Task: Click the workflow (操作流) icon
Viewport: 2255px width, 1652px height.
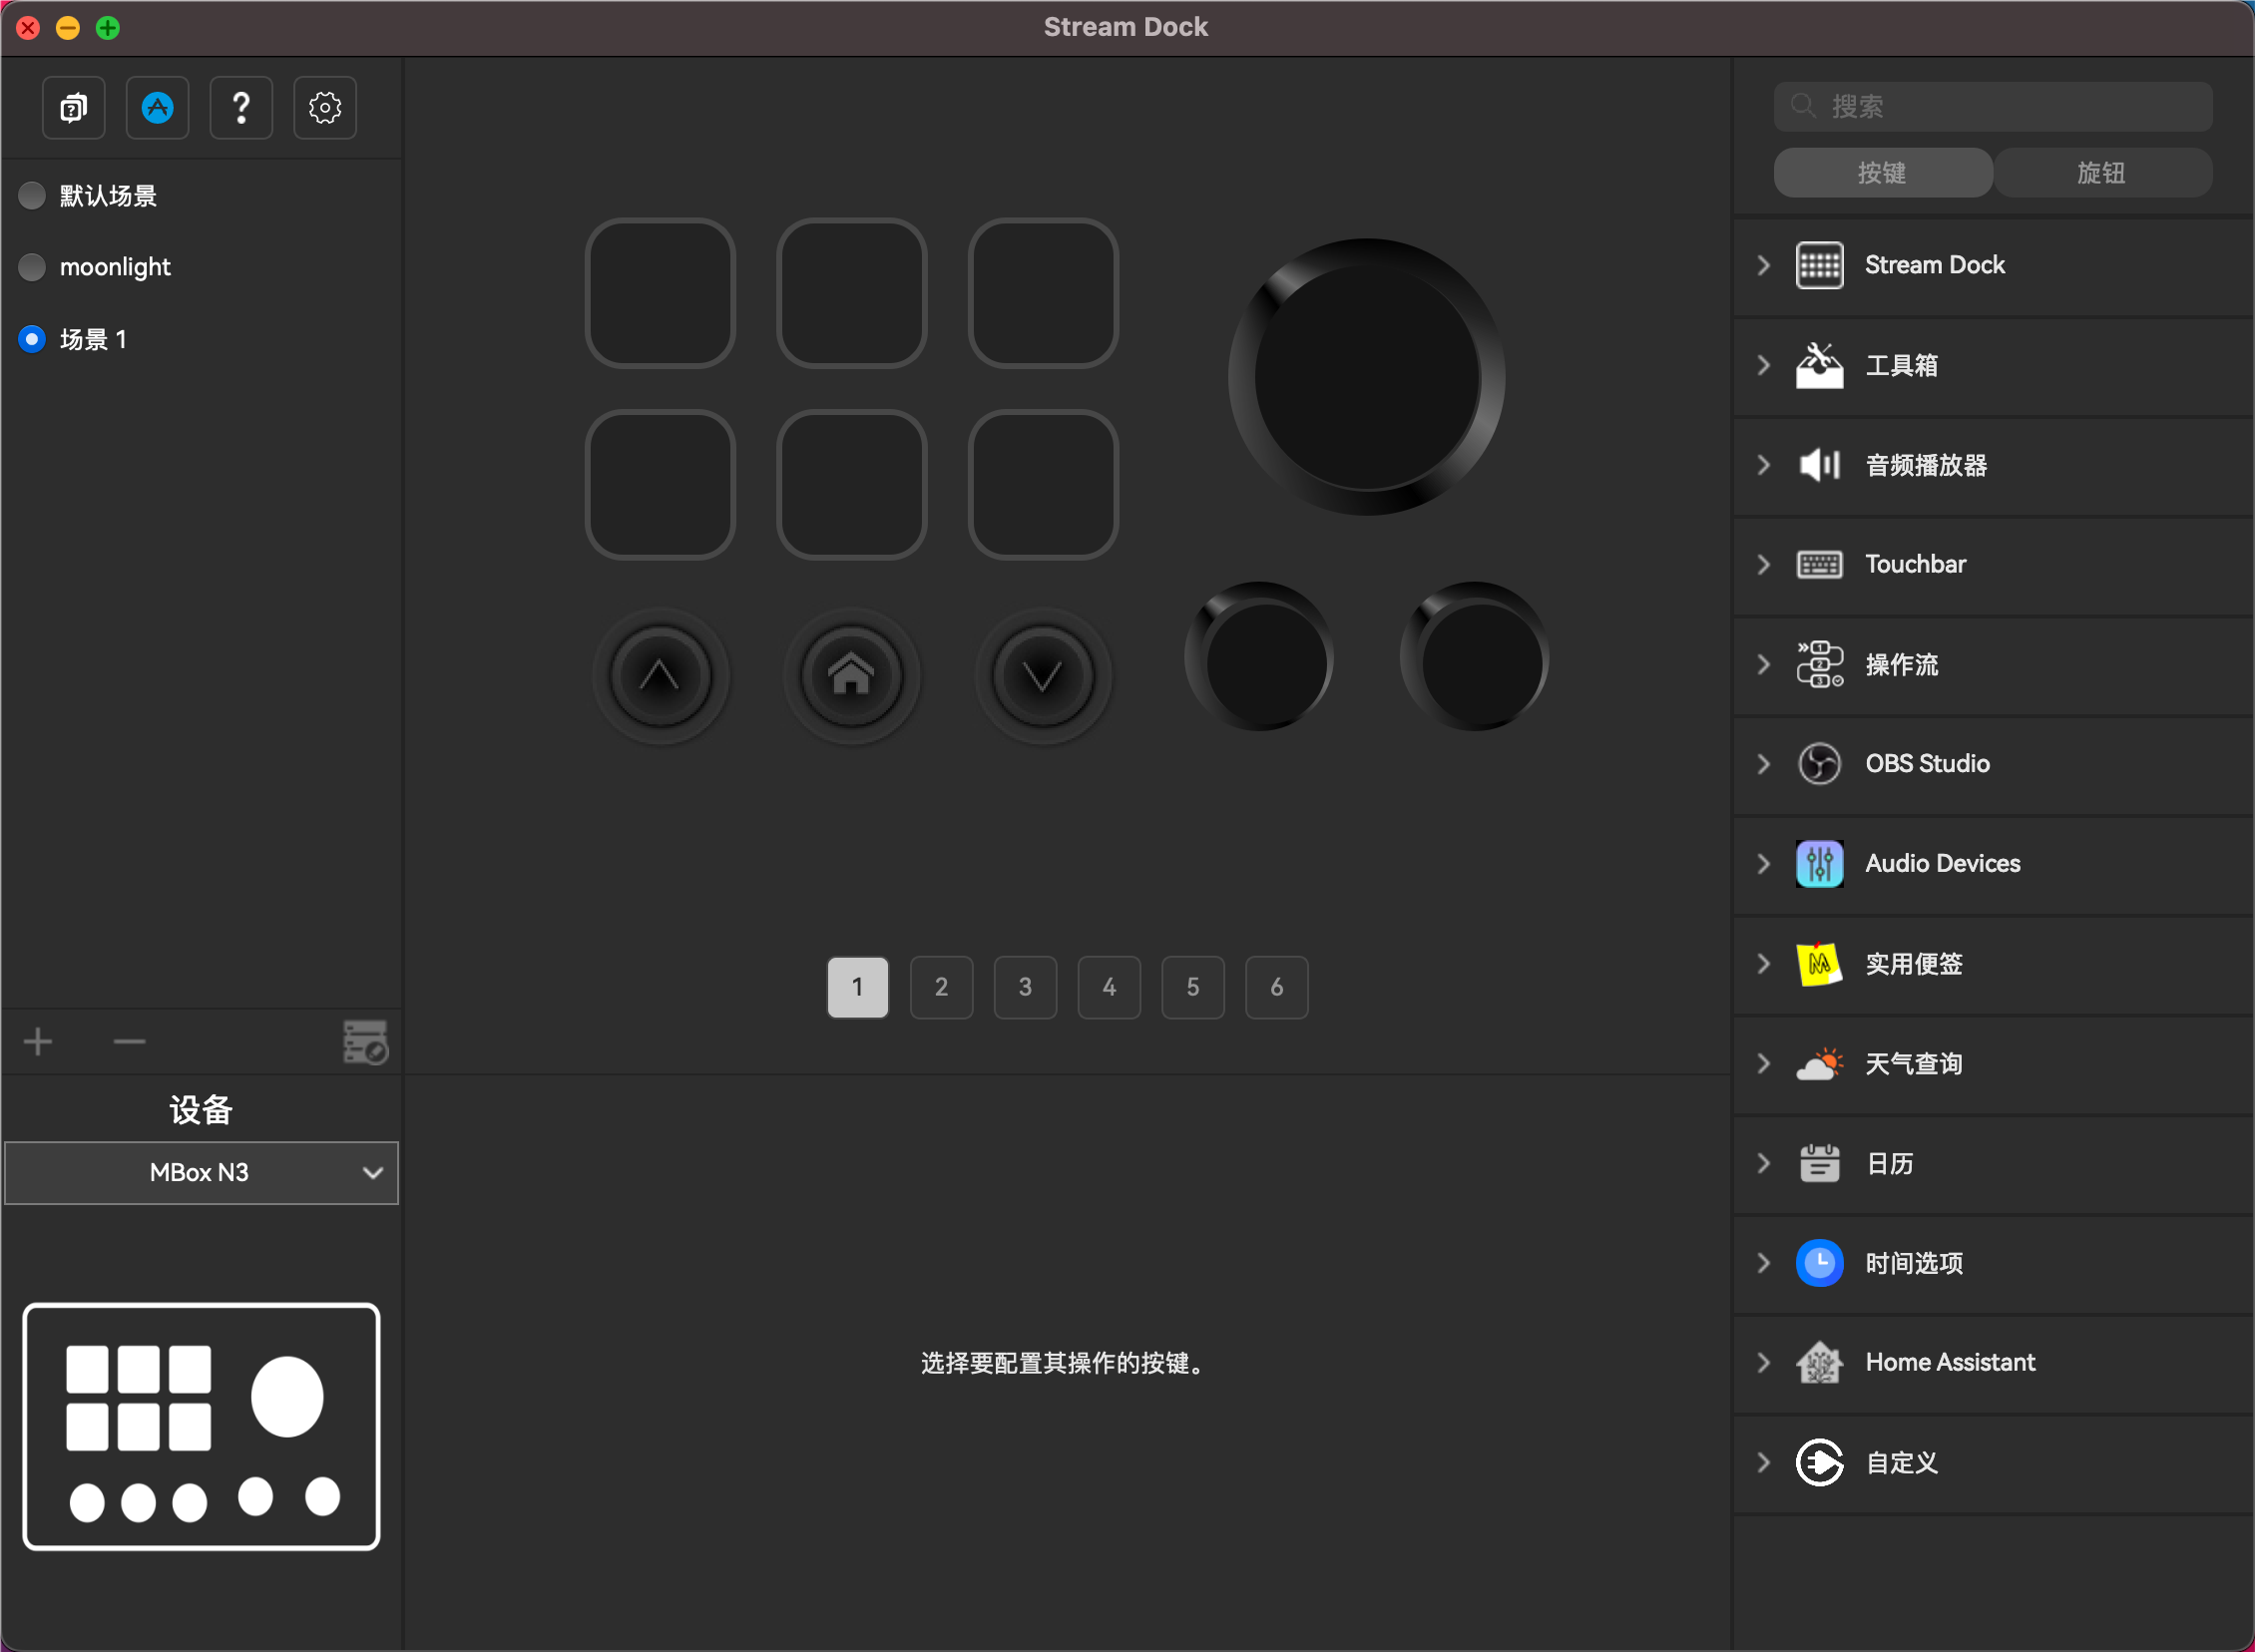Action: pyautogui.click(x=1819, y=664)
